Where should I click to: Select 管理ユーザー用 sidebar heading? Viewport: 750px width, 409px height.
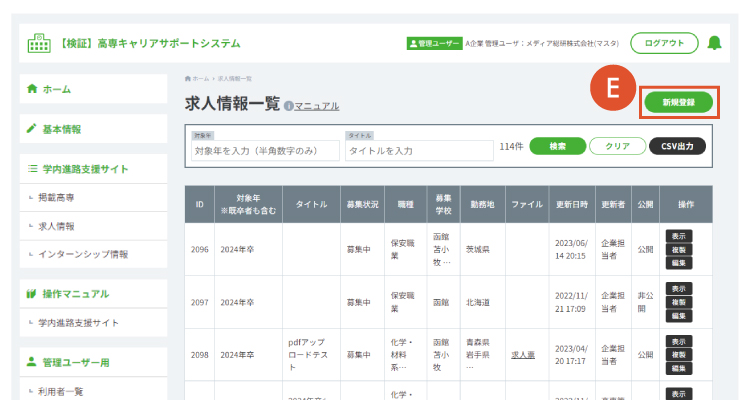93,362
